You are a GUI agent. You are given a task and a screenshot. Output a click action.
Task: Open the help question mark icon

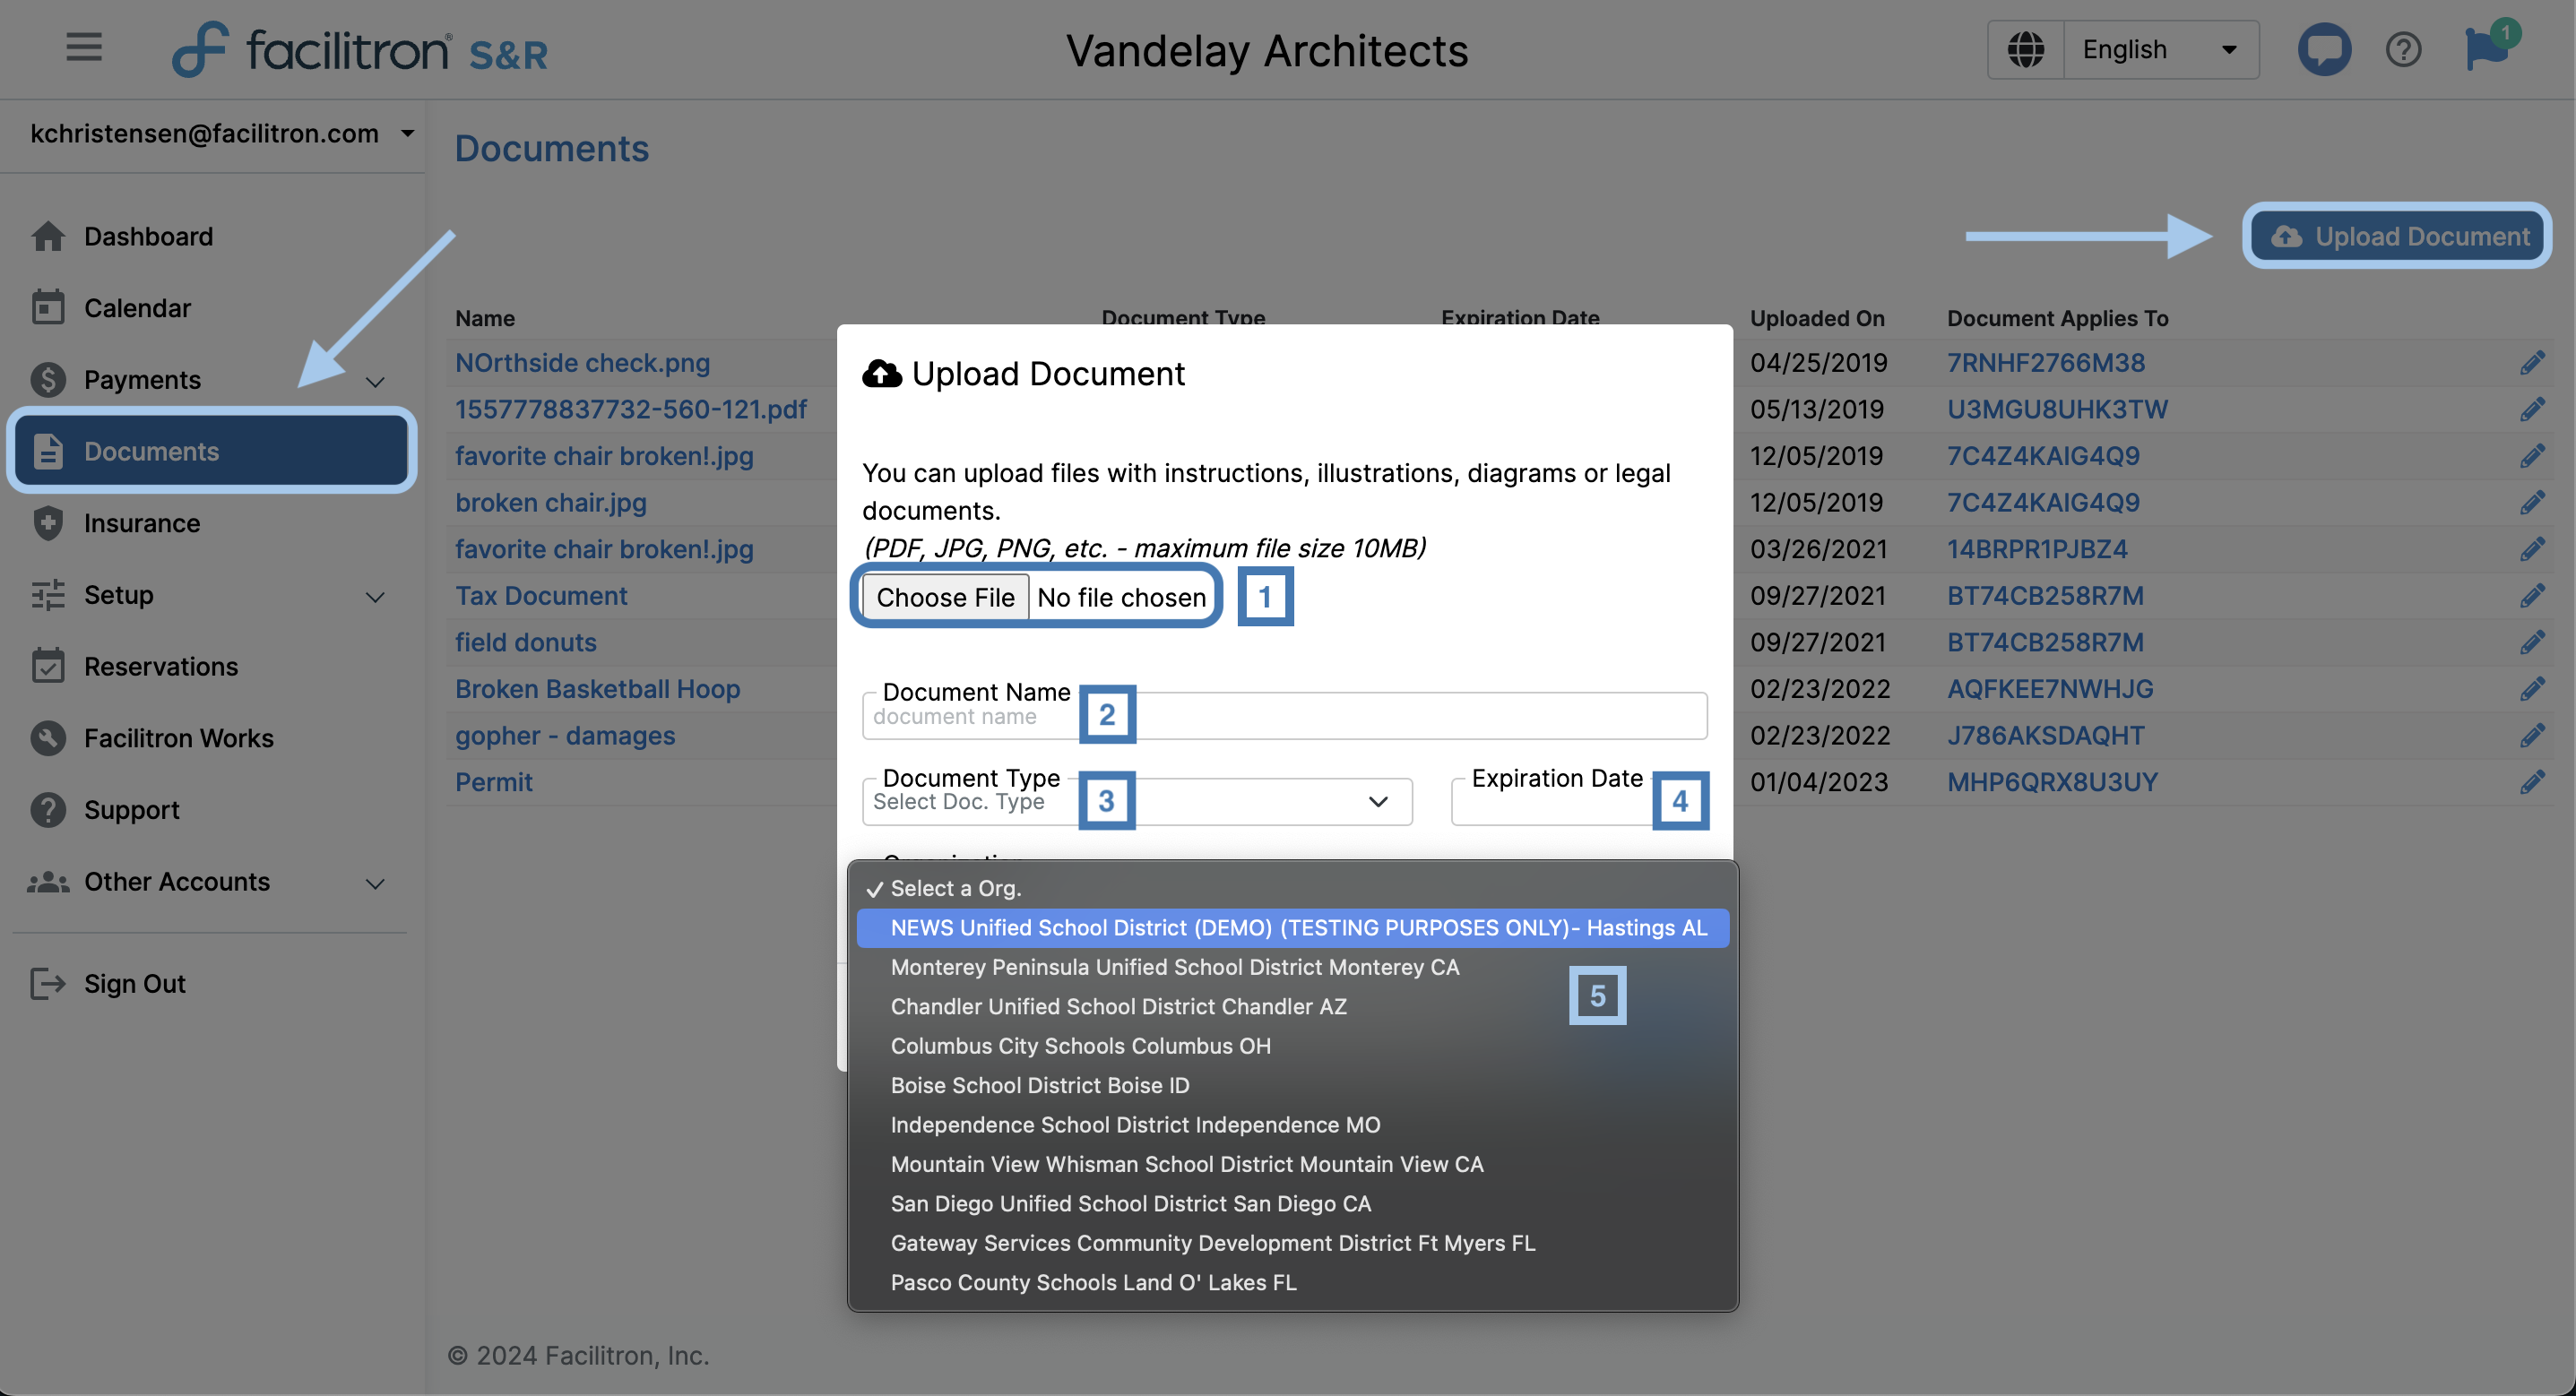(x=2403, y=49)
